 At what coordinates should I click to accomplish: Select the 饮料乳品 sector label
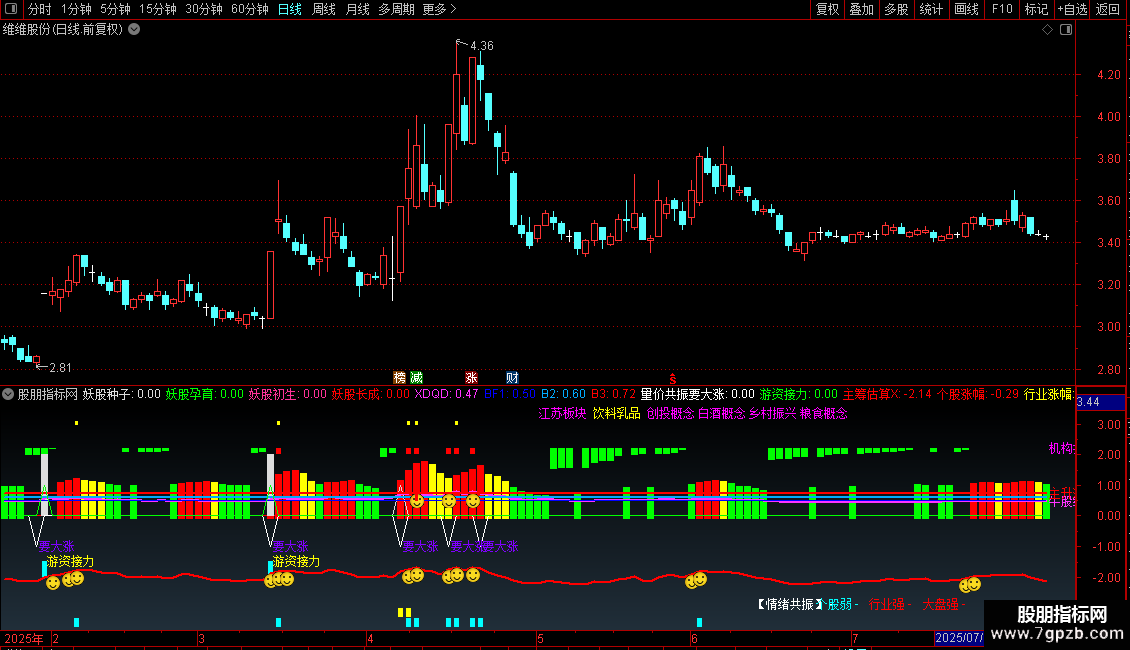pos(616,414)
